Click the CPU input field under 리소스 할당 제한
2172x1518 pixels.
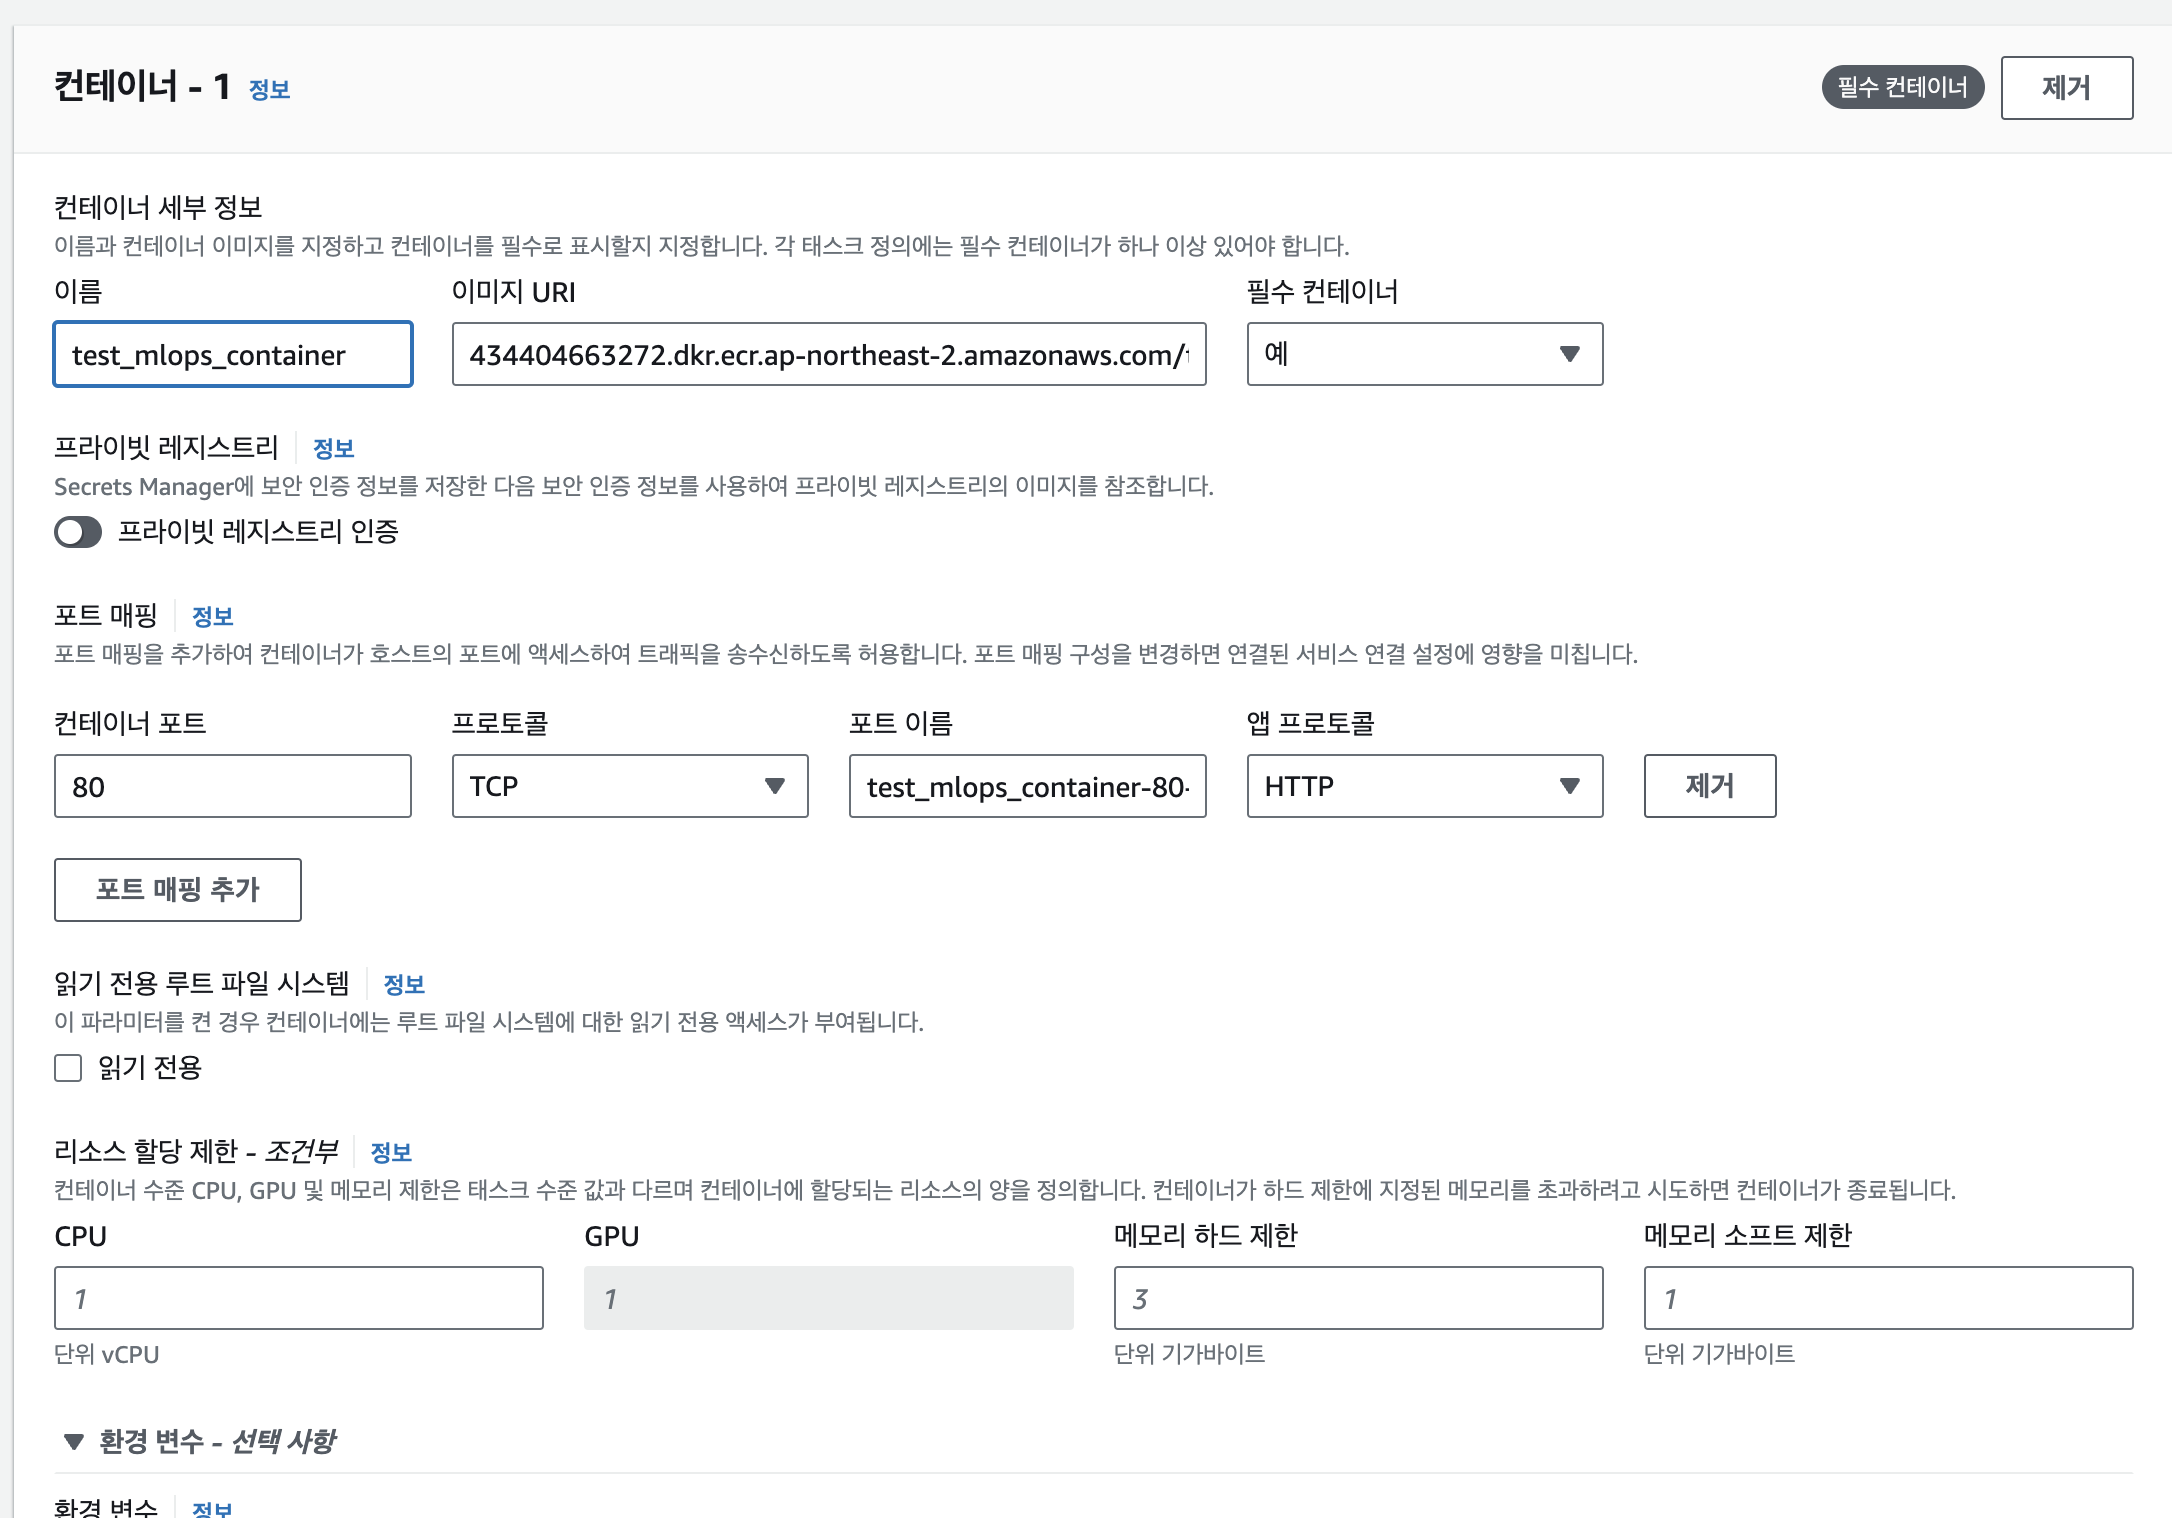298,1299
